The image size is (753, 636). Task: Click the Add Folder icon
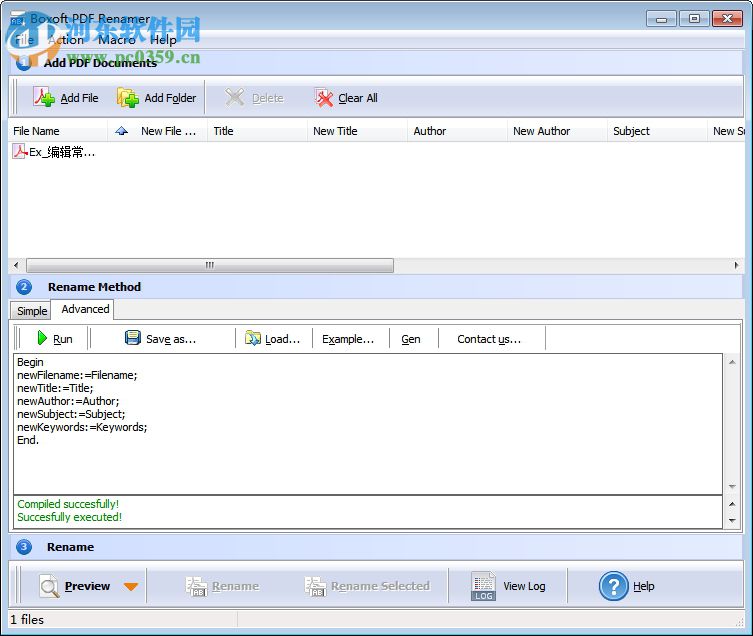coord(128,98)
